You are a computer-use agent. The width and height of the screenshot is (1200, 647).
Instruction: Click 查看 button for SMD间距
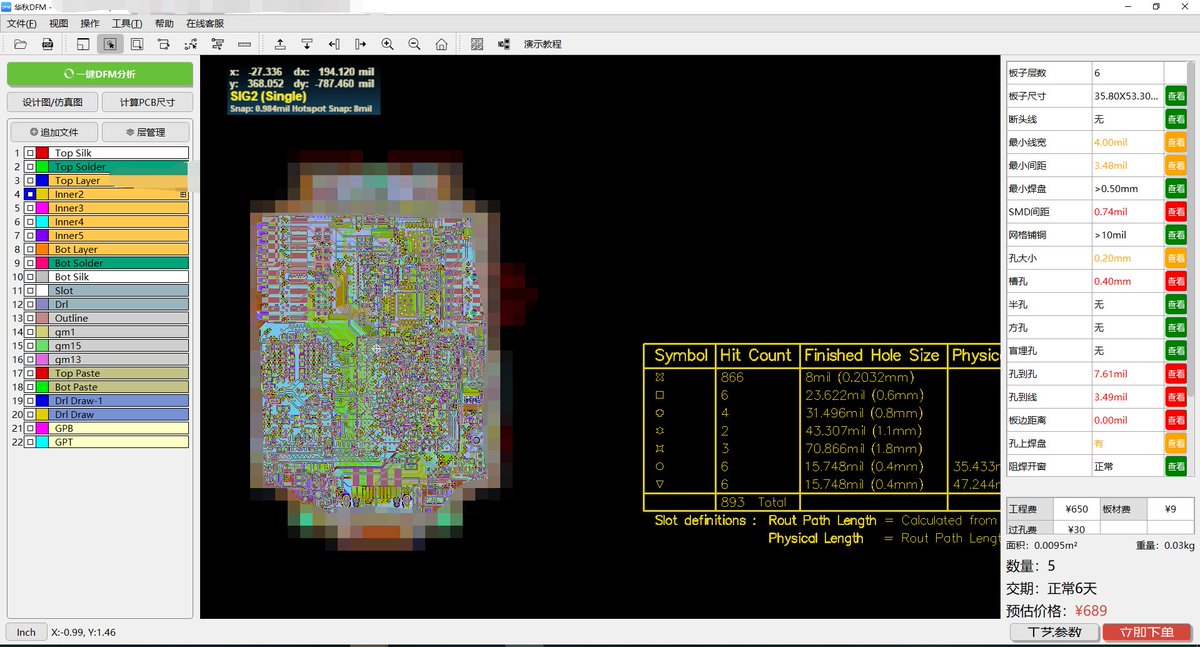click(1176, 212)
